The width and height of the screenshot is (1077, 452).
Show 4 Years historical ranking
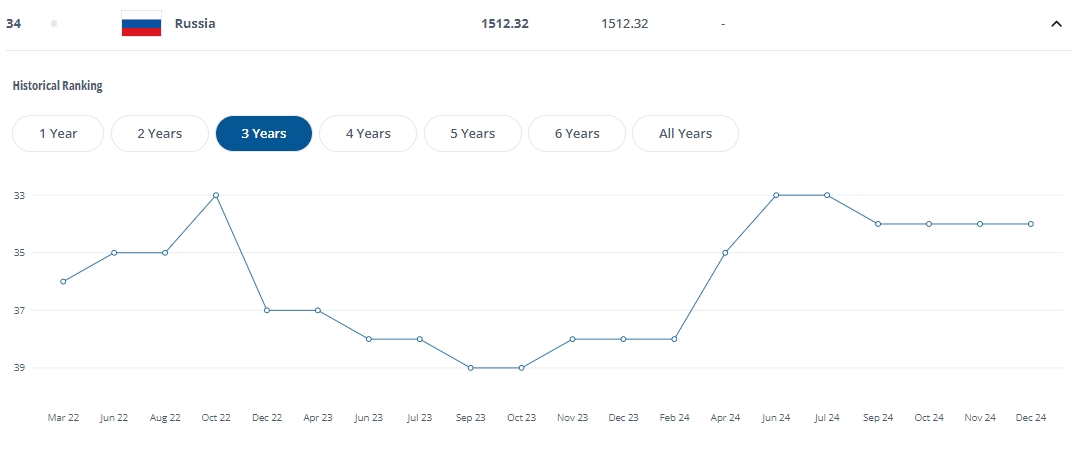coord(368,134)
